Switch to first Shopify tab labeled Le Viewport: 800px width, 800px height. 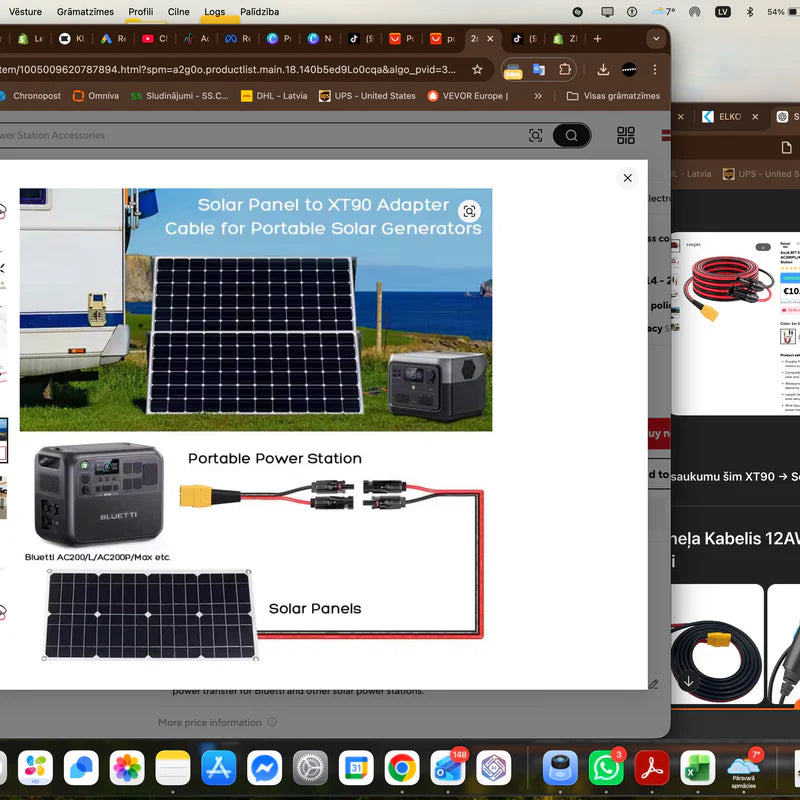tap(31, 39)
